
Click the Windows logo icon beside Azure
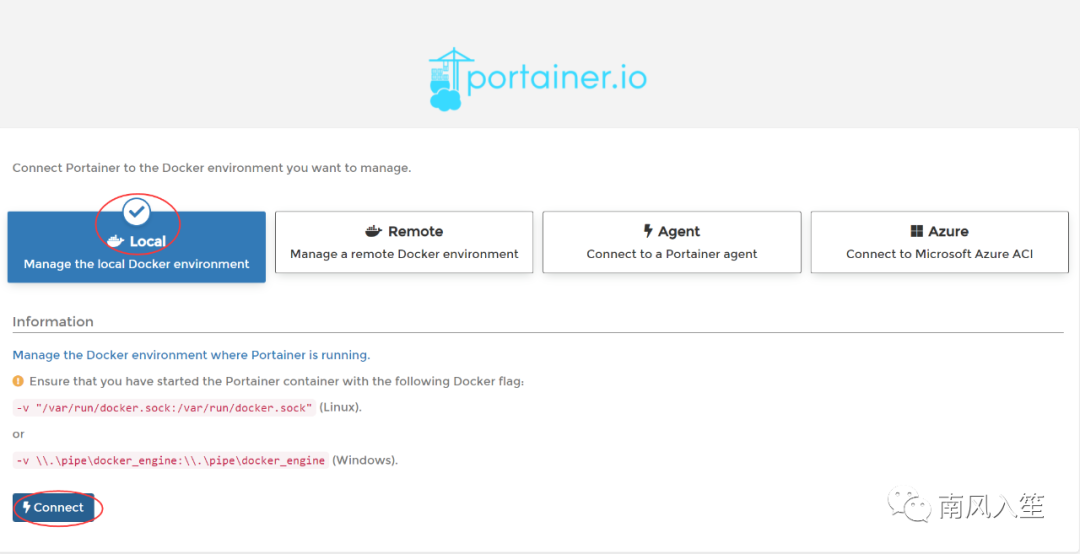click(x=917, y=231)
